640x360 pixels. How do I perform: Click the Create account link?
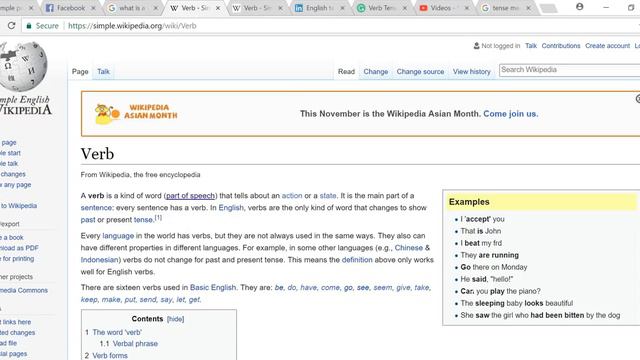(x=607, y=46)
